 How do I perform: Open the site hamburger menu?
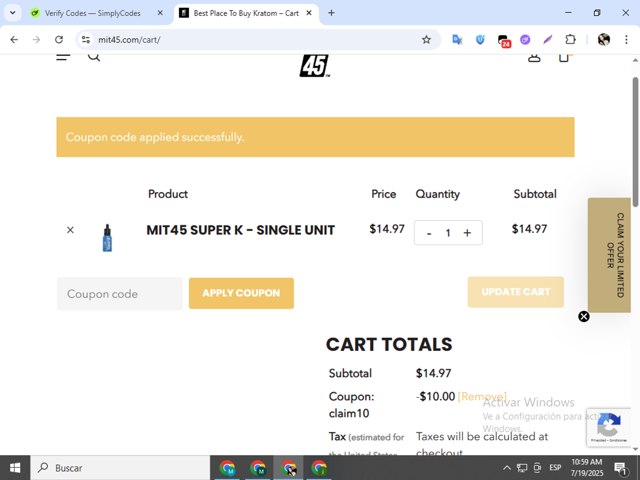(63, 57)
